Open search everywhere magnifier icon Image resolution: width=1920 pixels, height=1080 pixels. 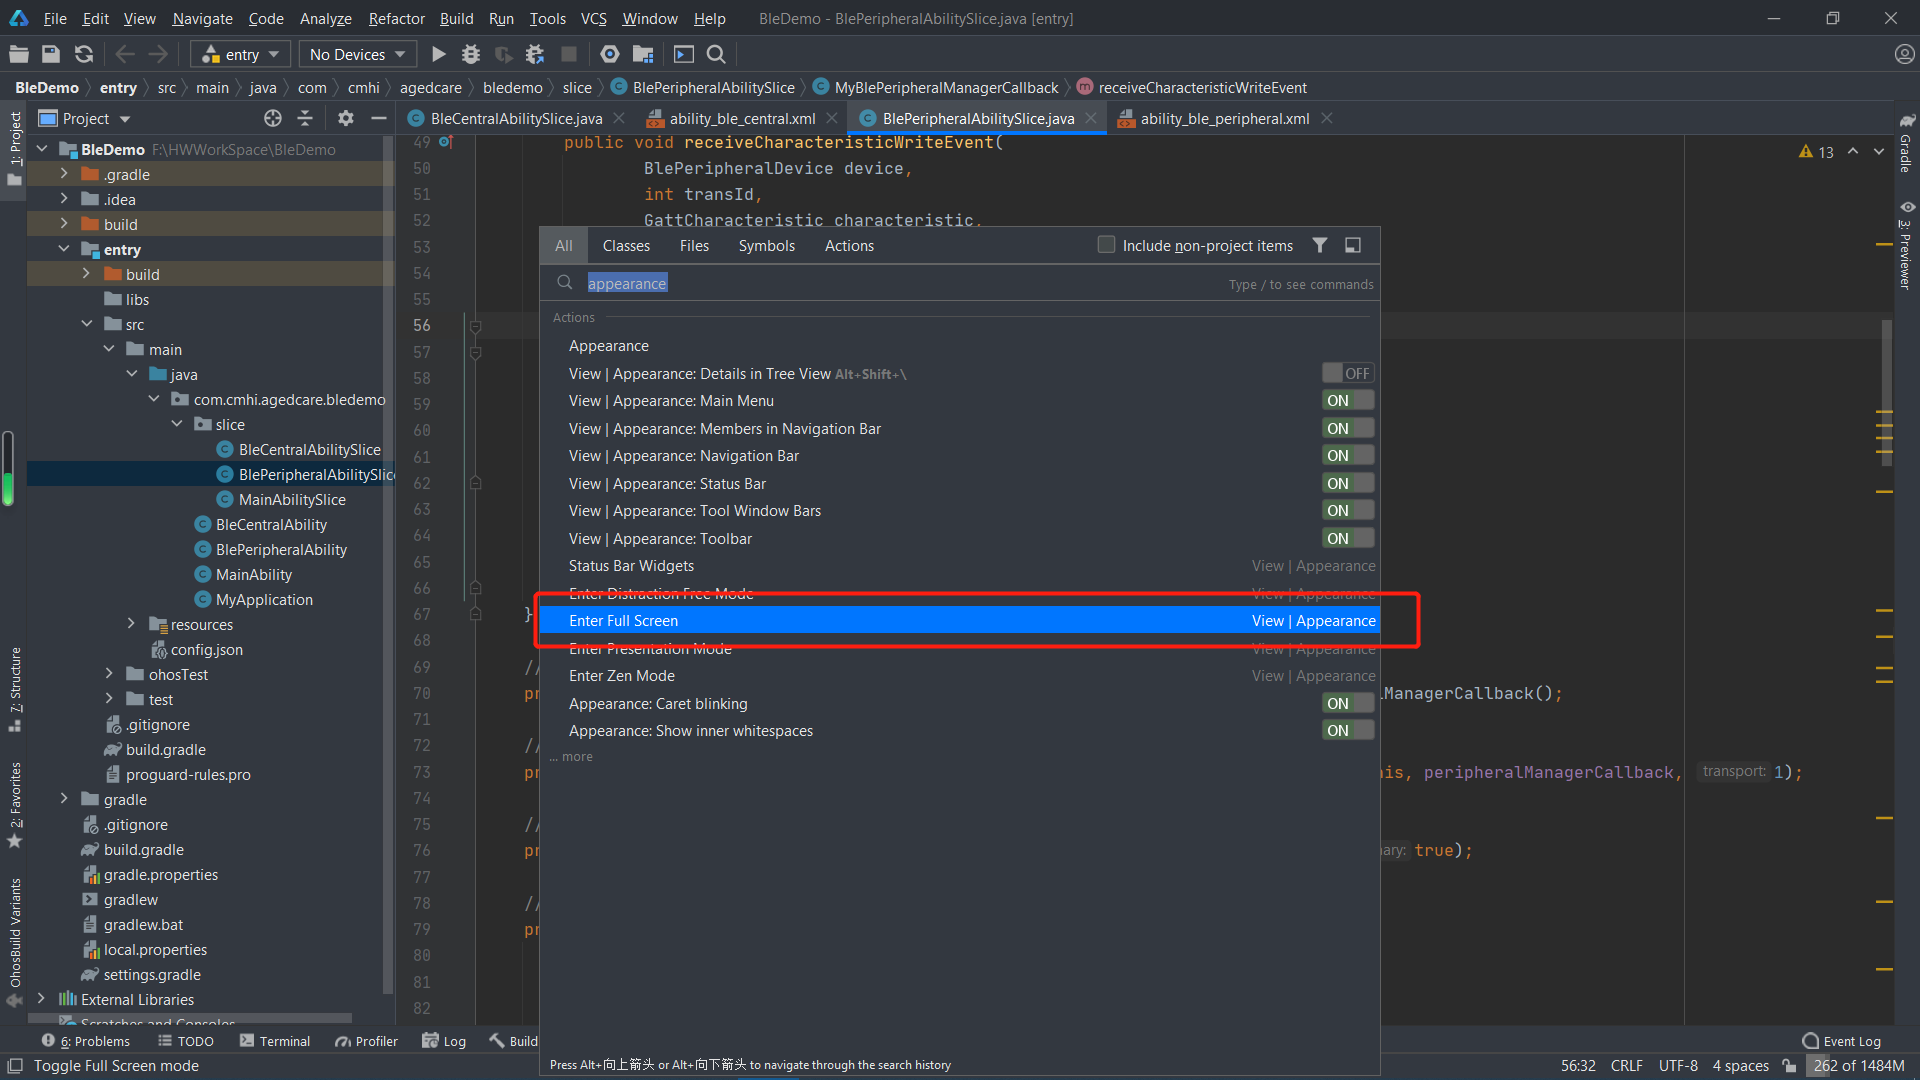pyautogui.click(x=716, y=54)
